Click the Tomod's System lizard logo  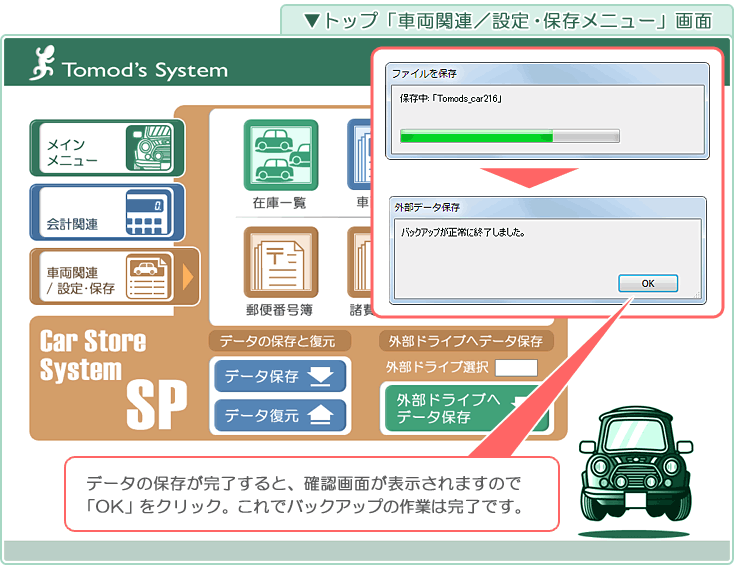(x=43, y=63)
